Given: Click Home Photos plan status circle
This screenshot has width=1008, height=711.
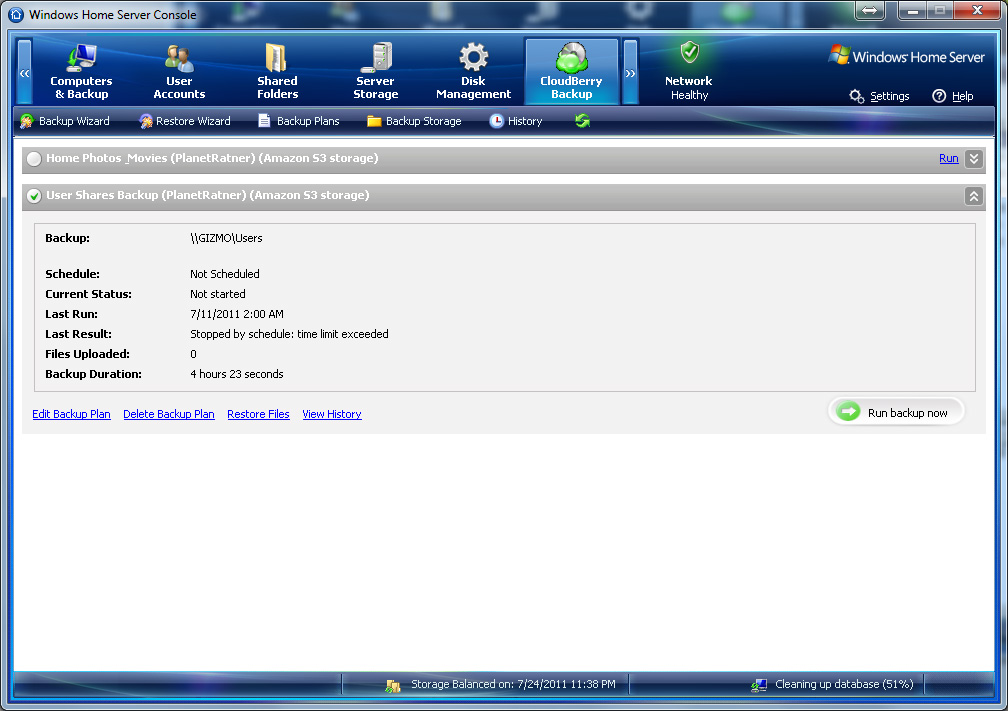Looking at the screenshot, I should (x=34, y=159).
